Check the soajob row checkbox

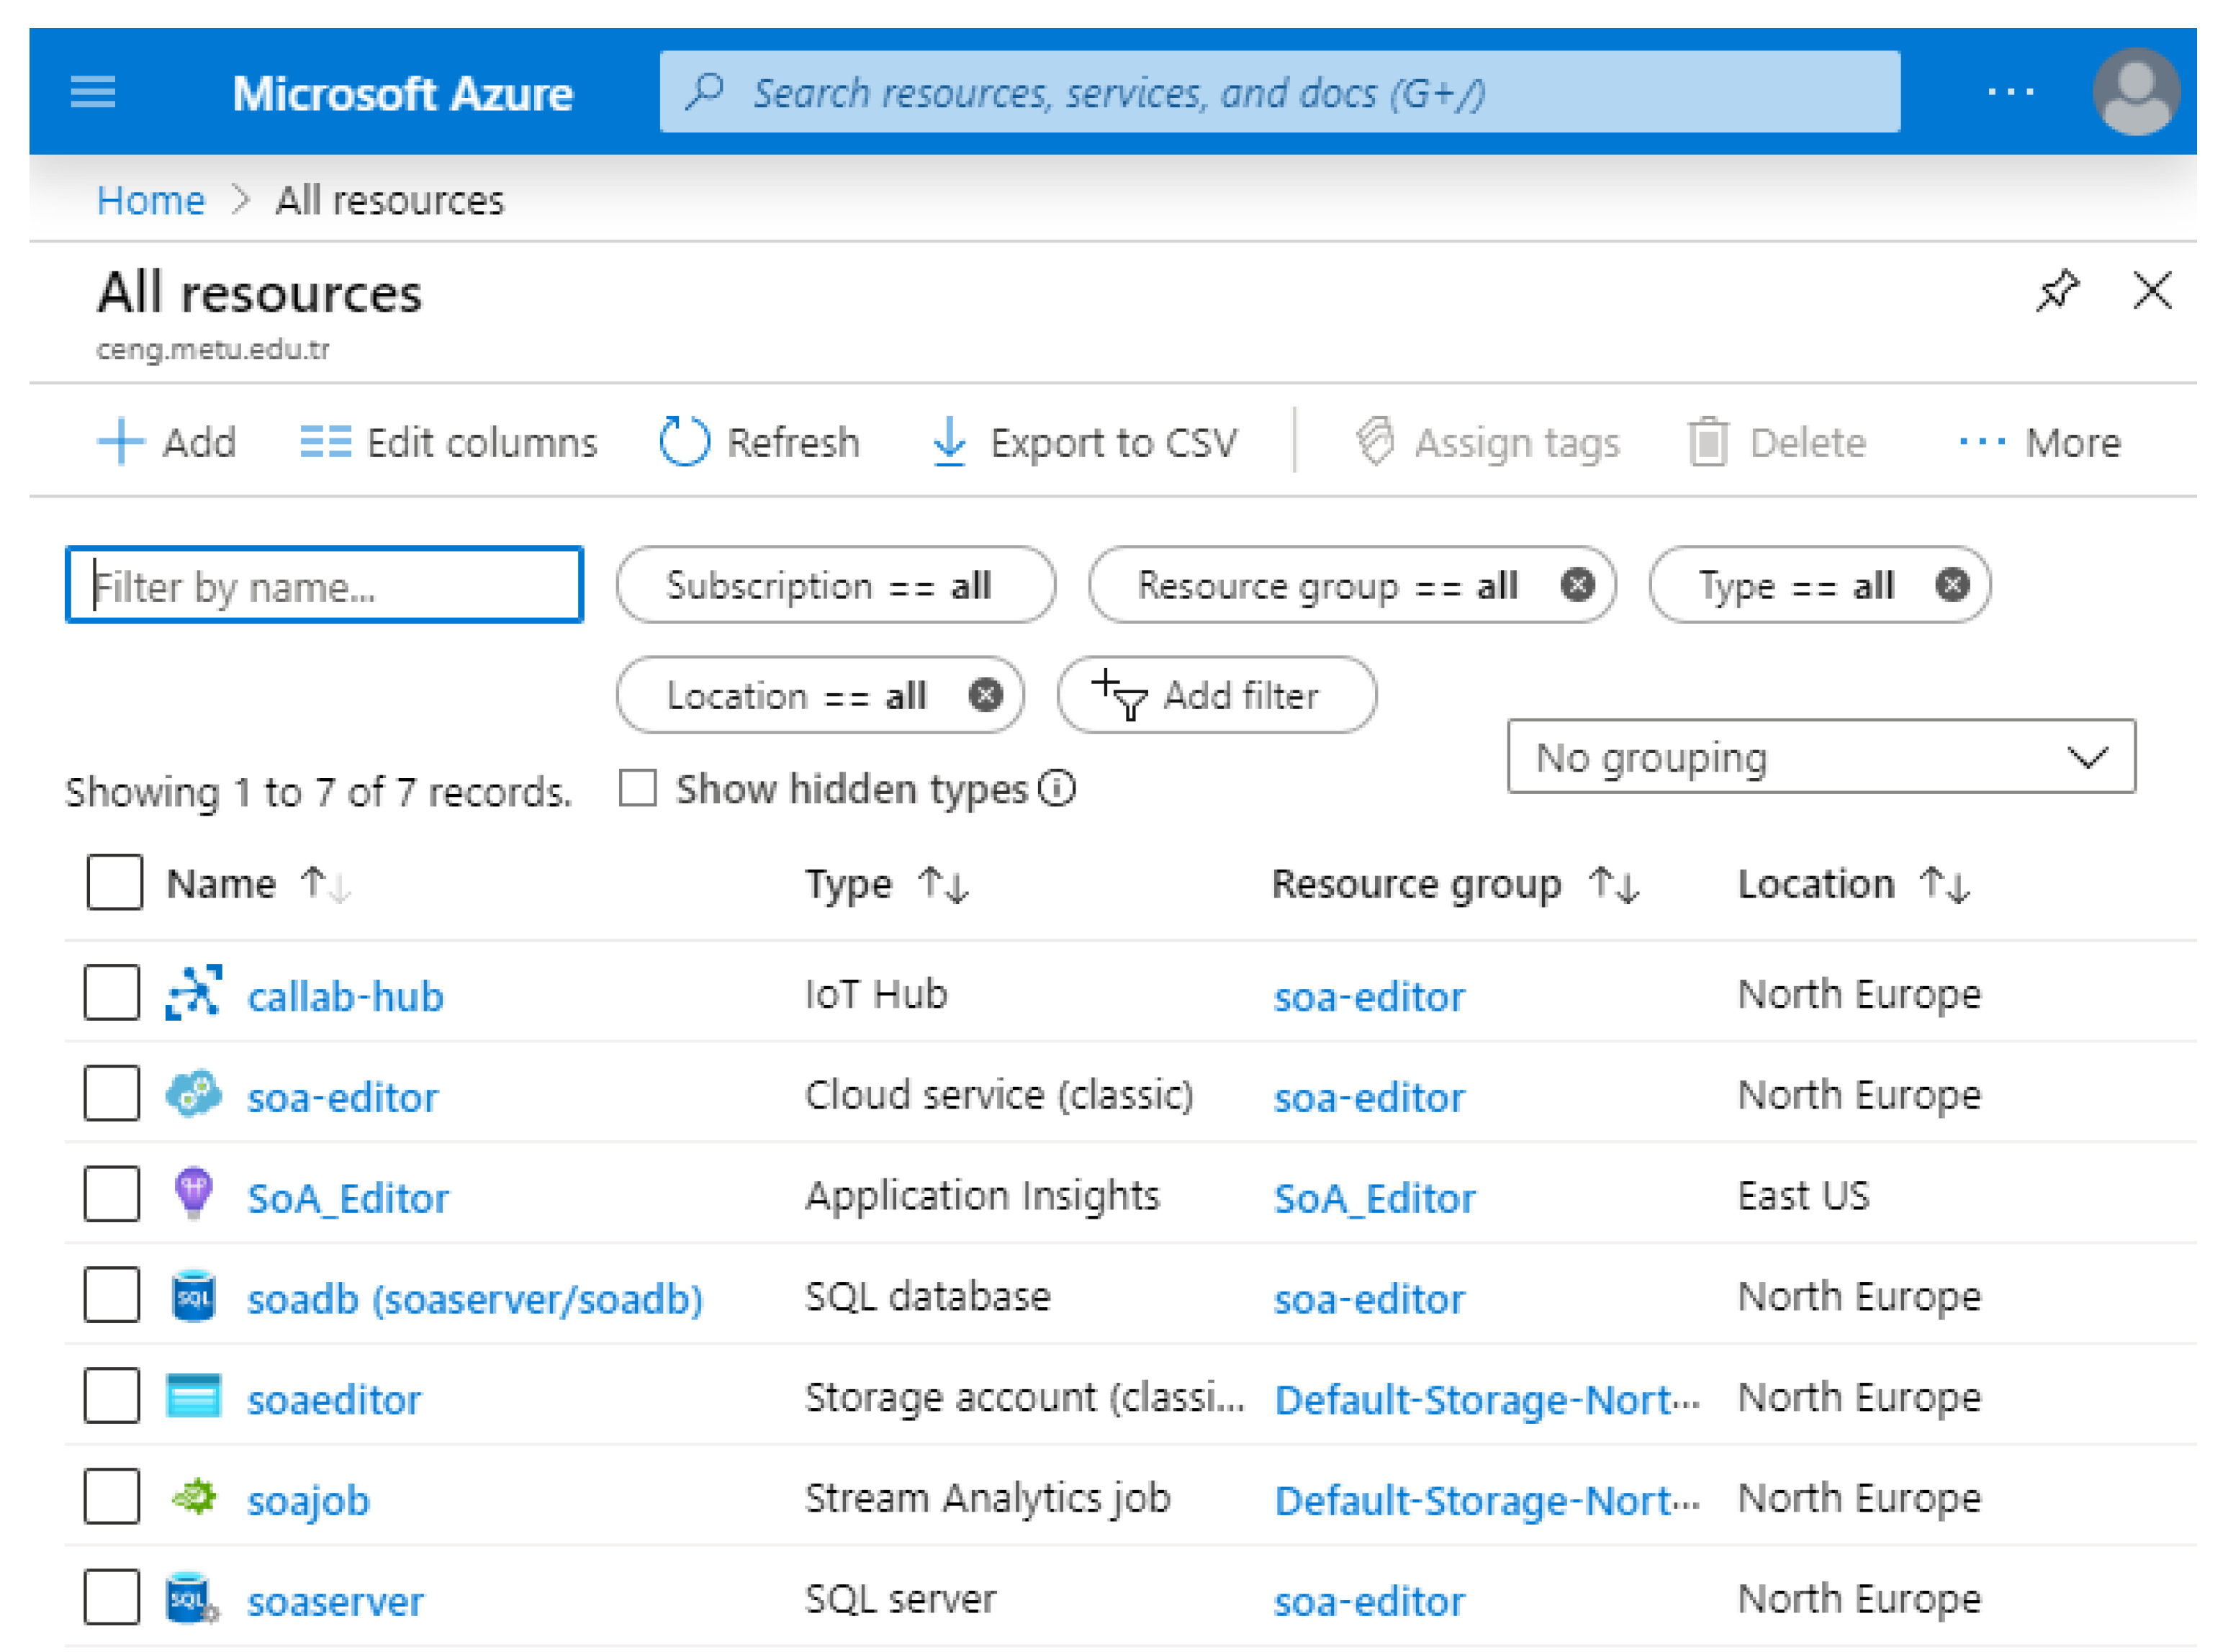111,1497
